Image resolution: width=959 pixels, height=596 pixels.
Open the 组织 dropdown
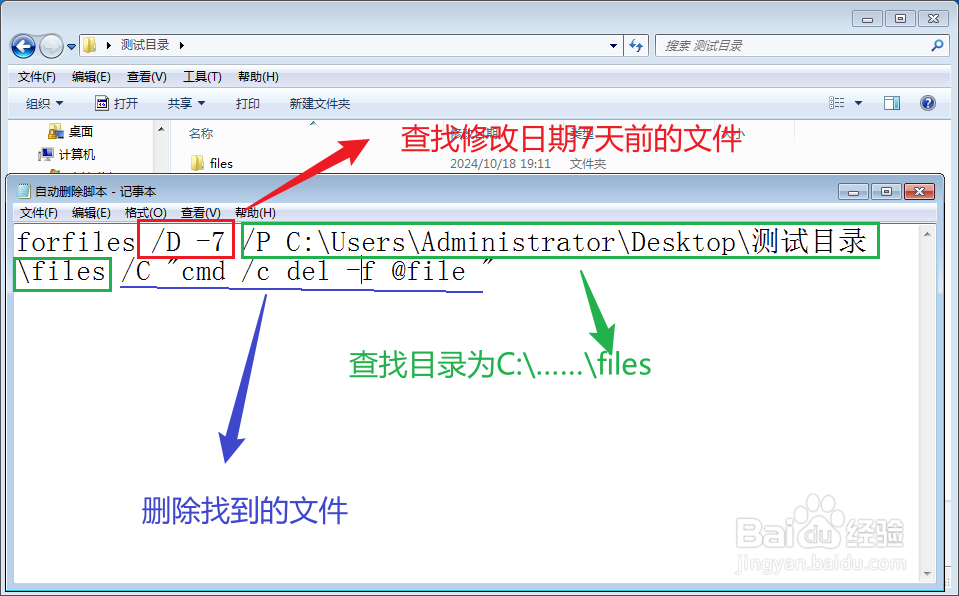pos(45,102)
